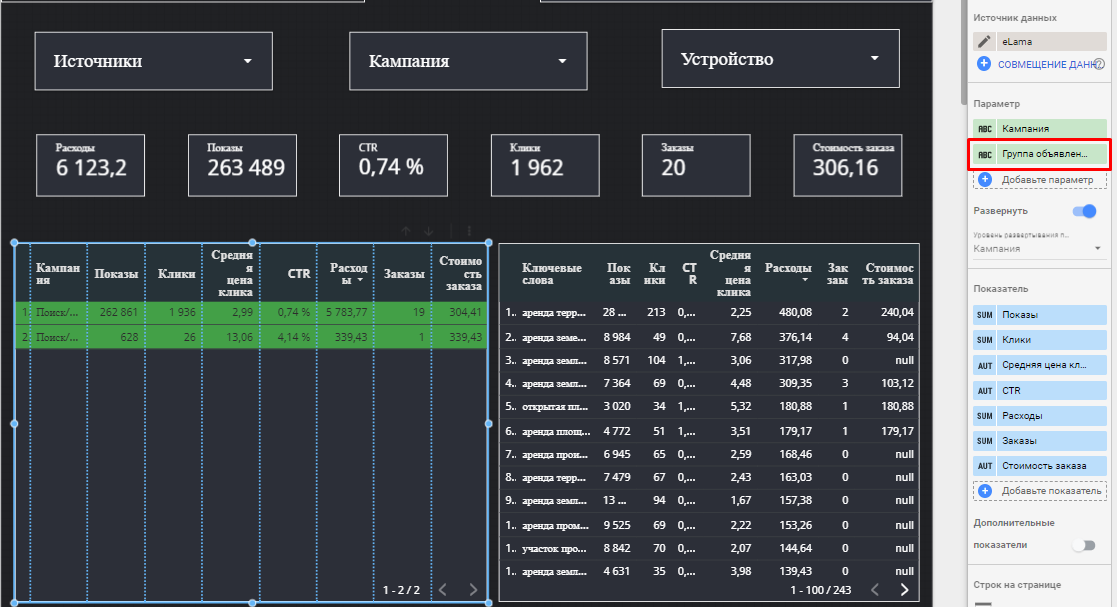The image size is (1117, 607).
Task: Click the blue plus icon for СОВМЕЩЕНИЕ ДАННЫХ
Action: [x=984, y=64]
